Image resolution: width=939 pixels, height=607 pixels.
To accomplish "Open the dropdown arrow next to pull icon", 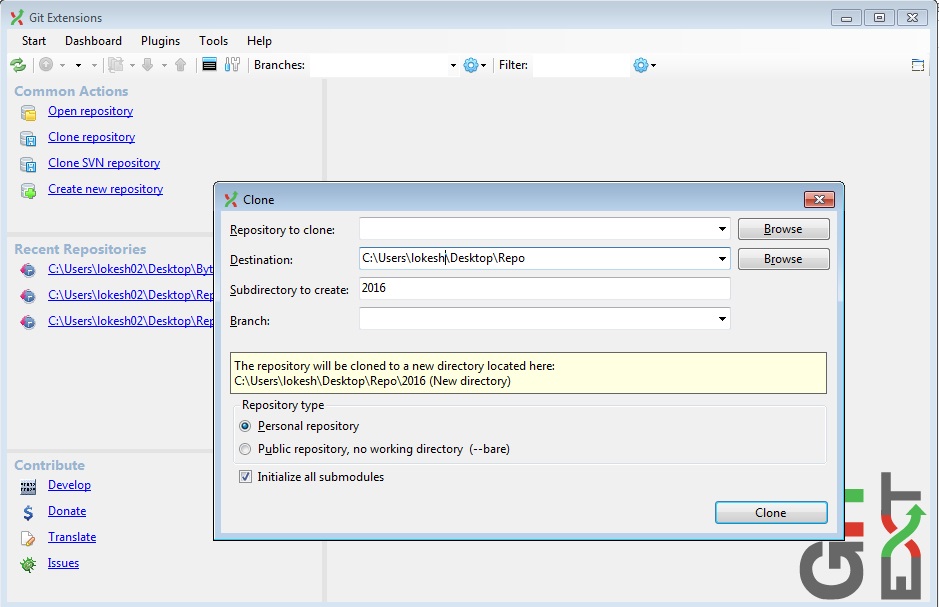I will pos(164,65).
